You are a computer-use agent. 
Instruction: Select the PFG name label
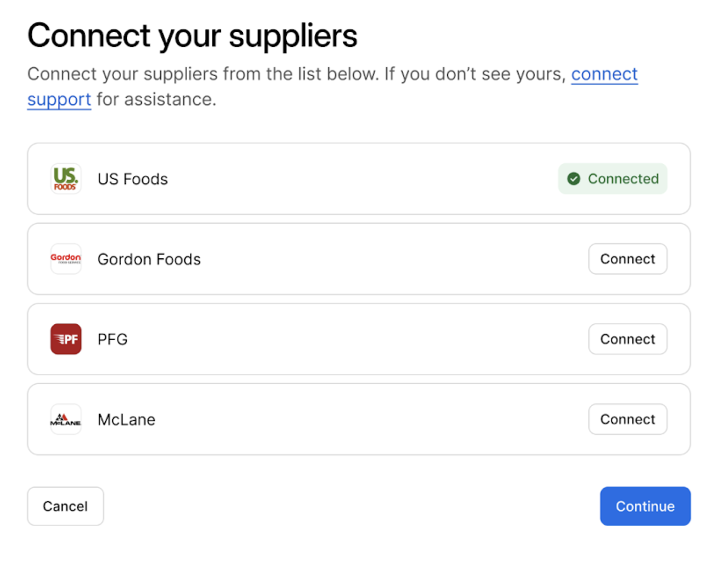[112, 339]
